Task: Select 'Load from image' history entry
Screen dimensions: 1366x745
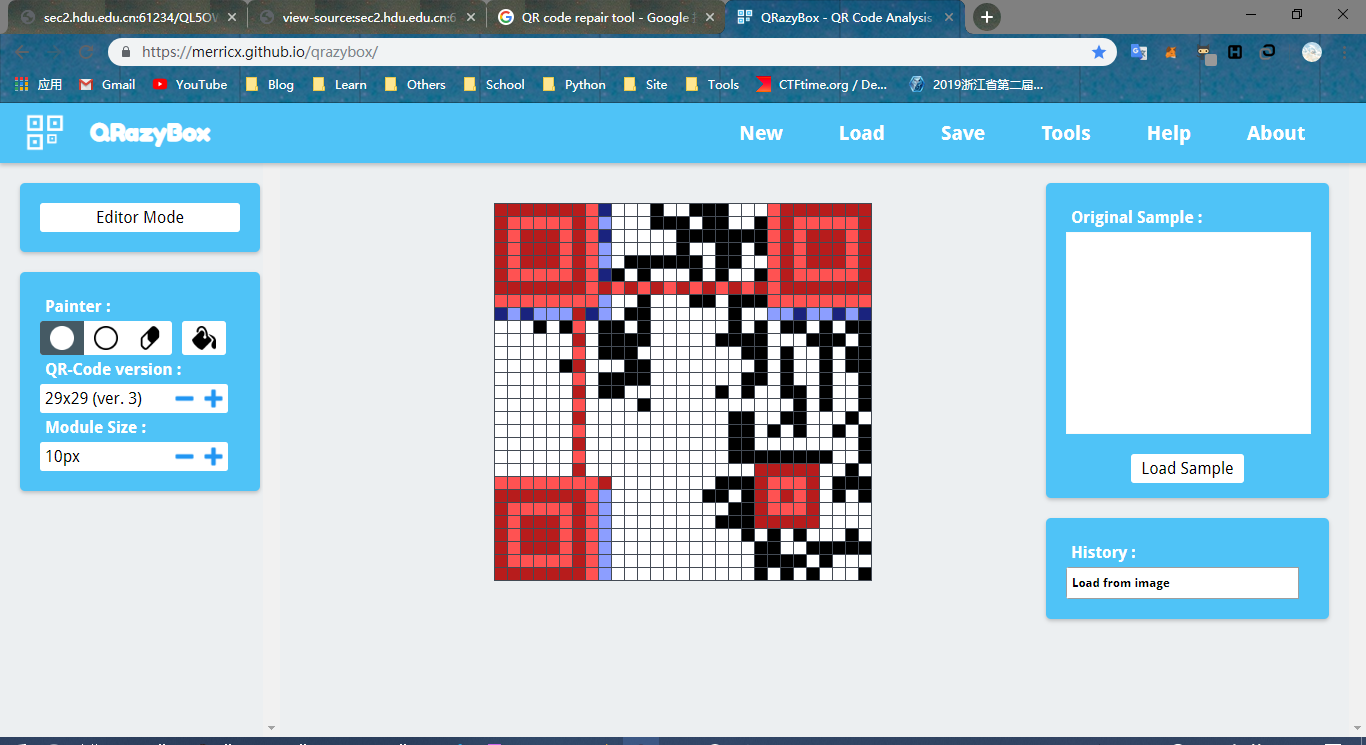Action: click(x=1182, y=583)
